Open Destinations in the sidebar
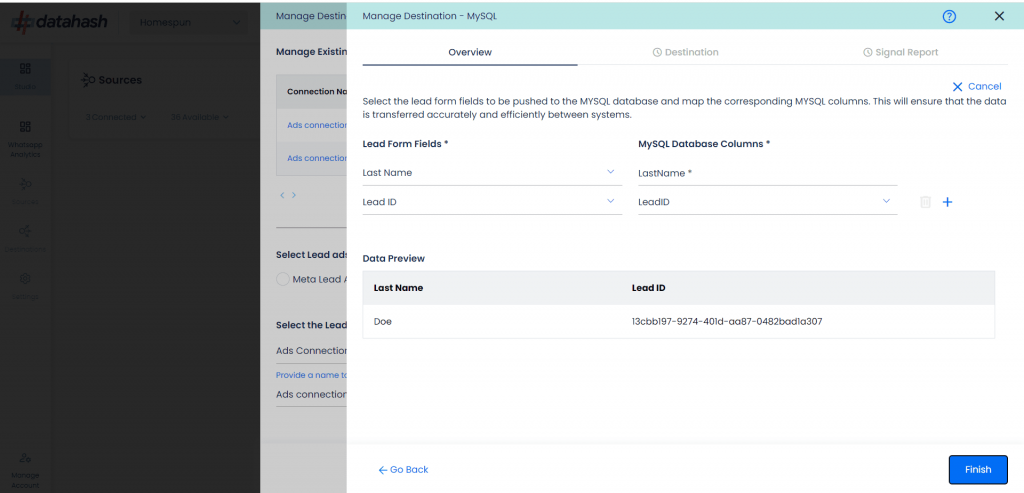 [x=25, y=238]
